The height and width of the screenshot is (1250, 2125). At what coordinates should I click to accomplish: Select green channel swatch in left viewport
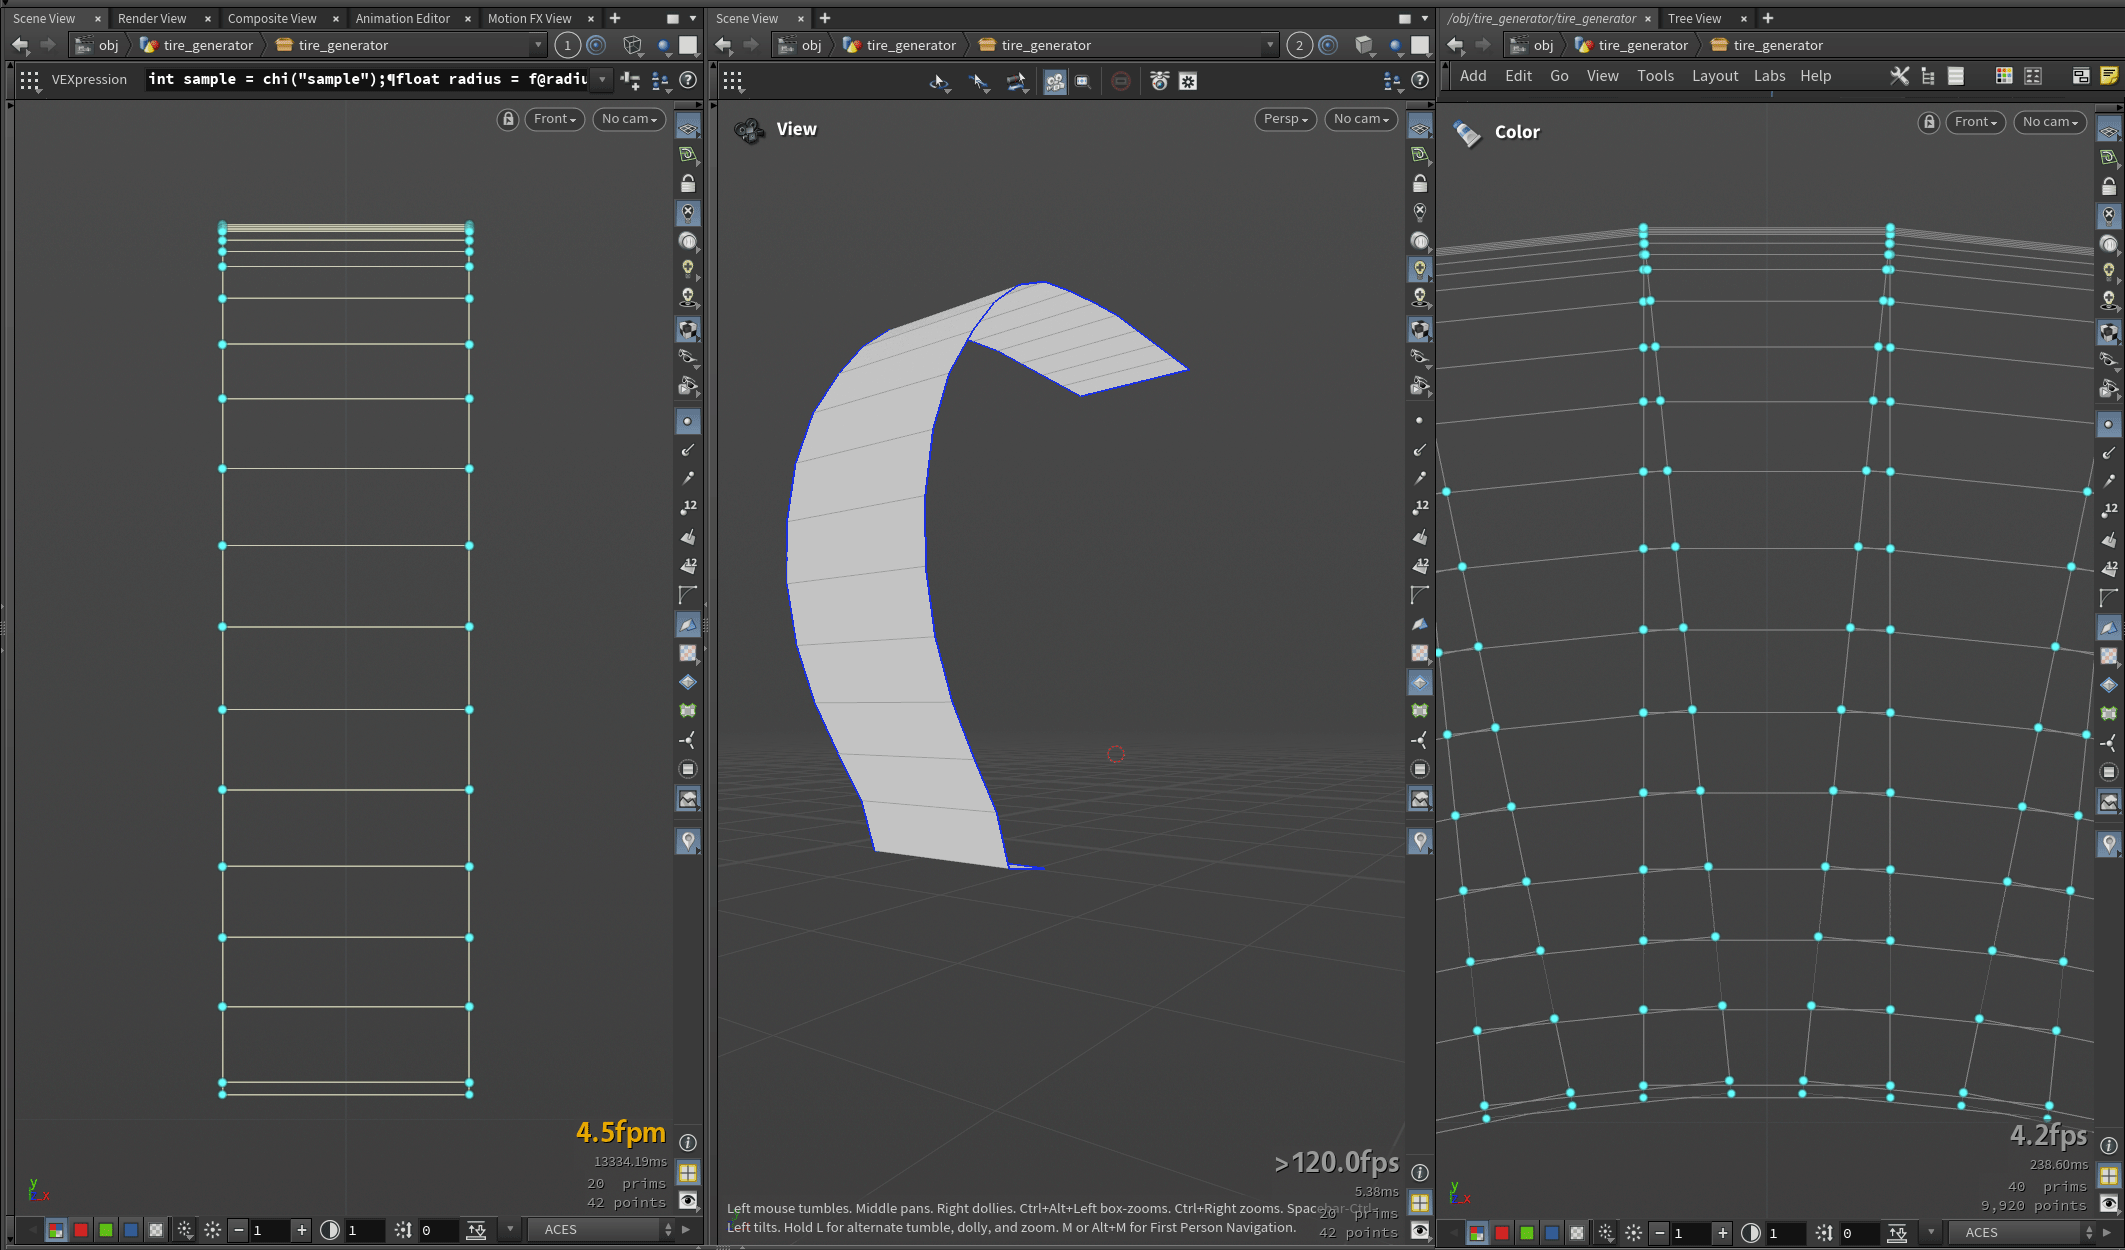coord(106,1230)
